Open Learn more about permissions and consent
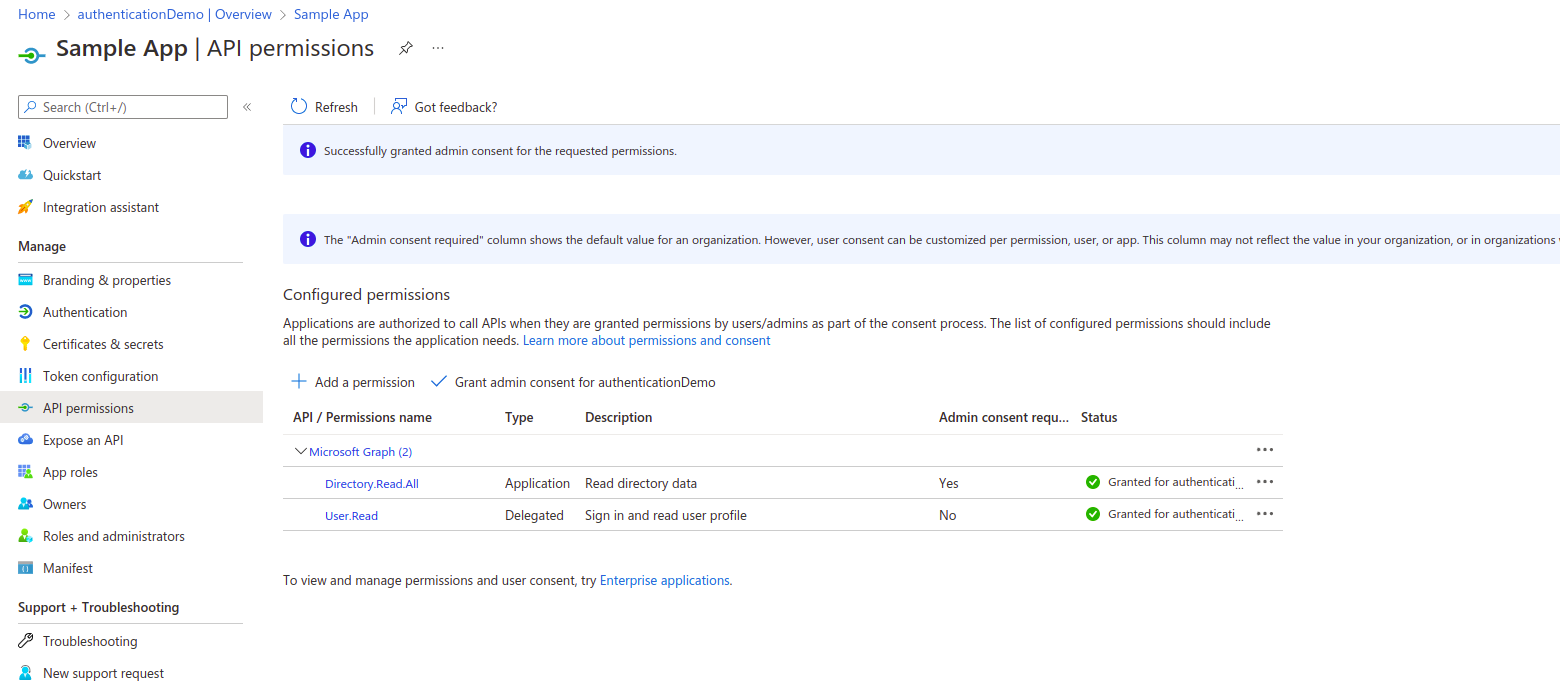This screenshot has height=693, width=1560. (646, 340)
